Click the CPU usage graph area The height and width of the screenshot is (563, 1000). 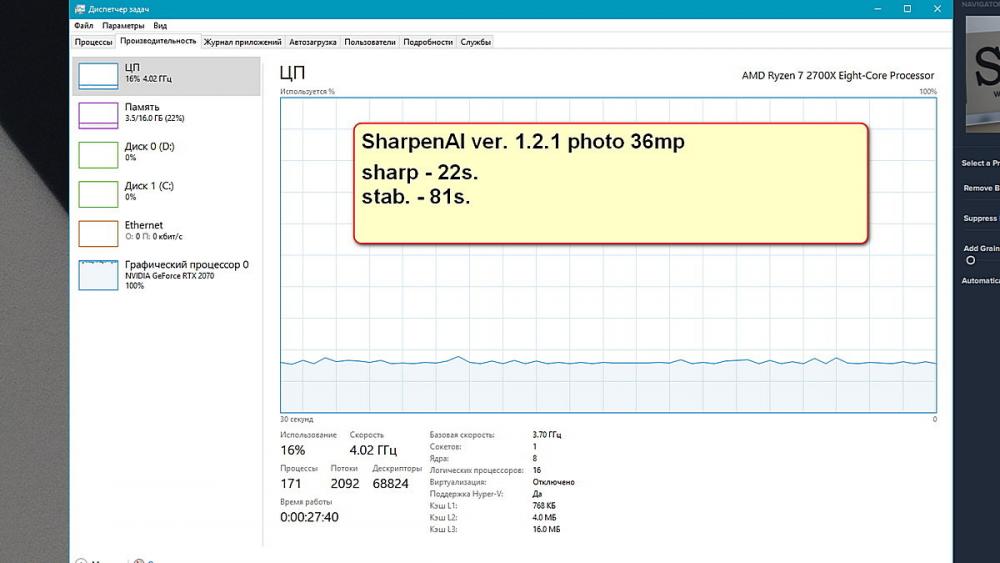coord(608,255)
